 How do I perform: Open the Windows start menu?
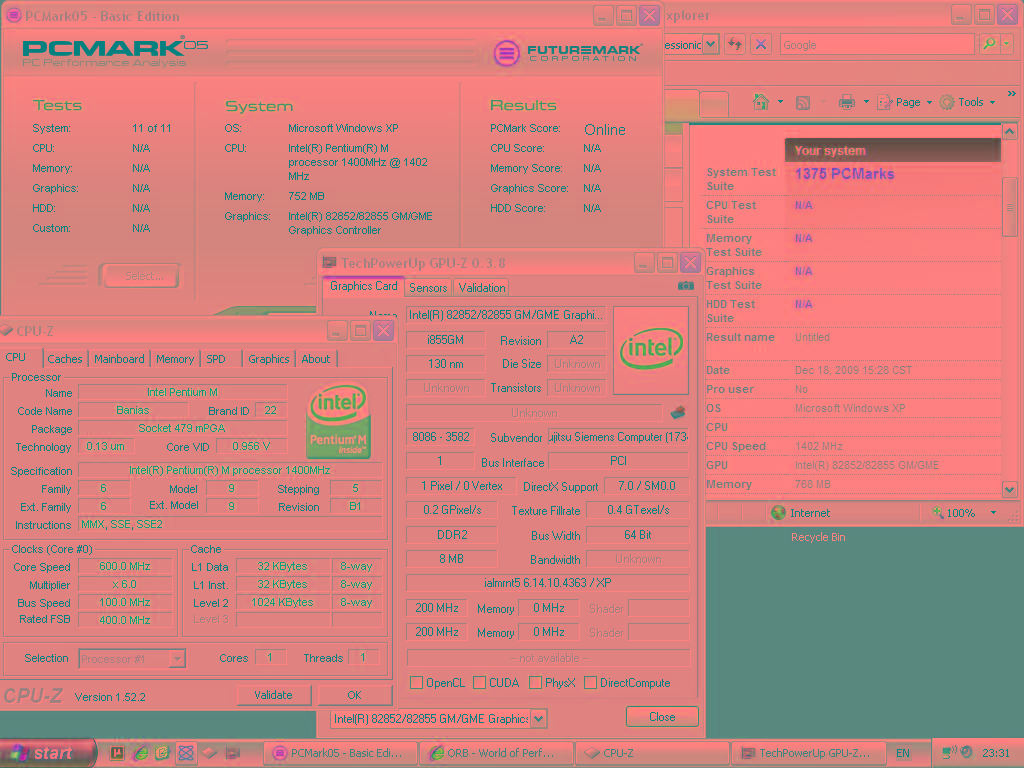[47, 753]
